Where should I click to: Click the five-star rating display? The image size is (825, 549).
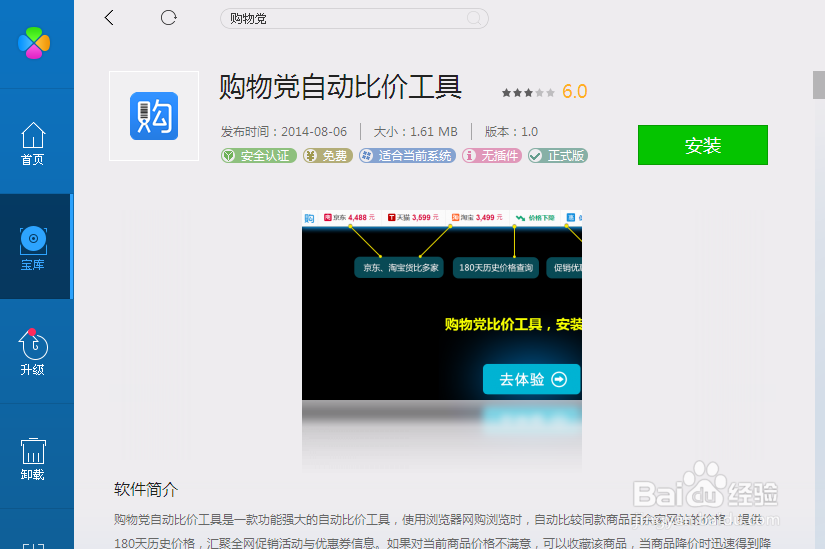click(x=528, y=93)
